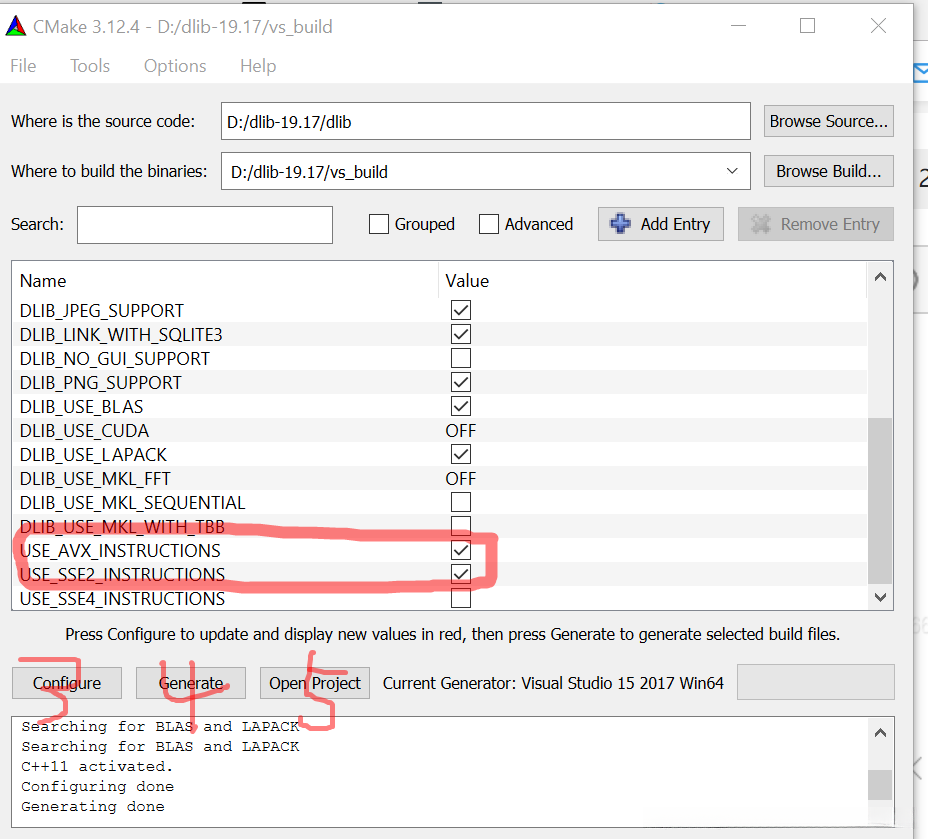The width and height of the screenshot is (928, 839).
Task: Click the 'Configuring done' log line
Action: (98, 786)
